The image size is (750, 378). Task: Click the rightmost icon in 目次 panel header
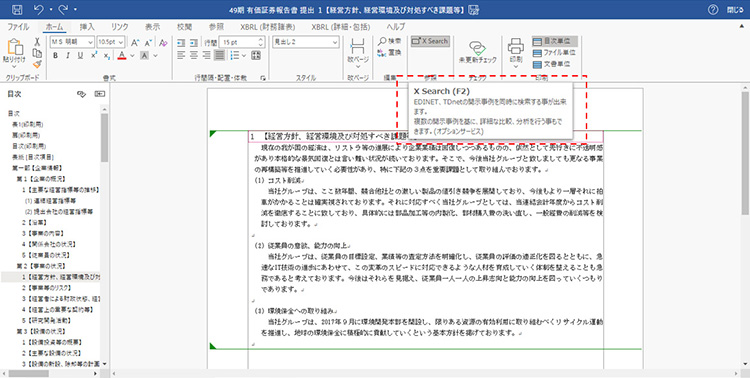tap(99, 94)
